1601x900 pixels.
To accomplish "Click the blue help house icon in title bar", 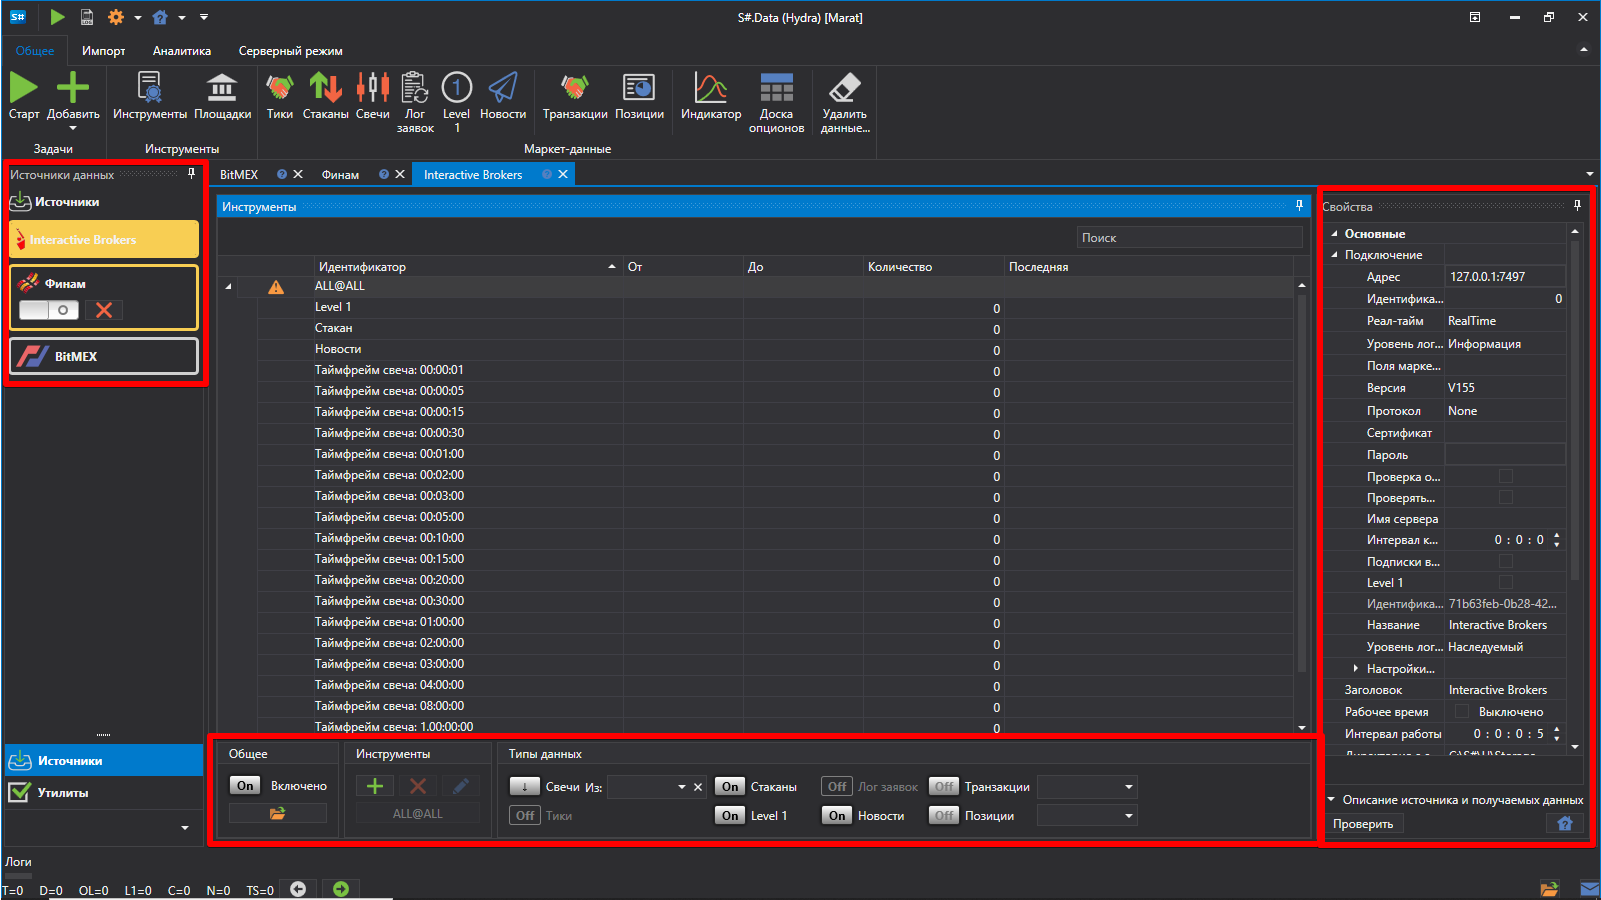I will pyautogui.click(x=160, y=17).
